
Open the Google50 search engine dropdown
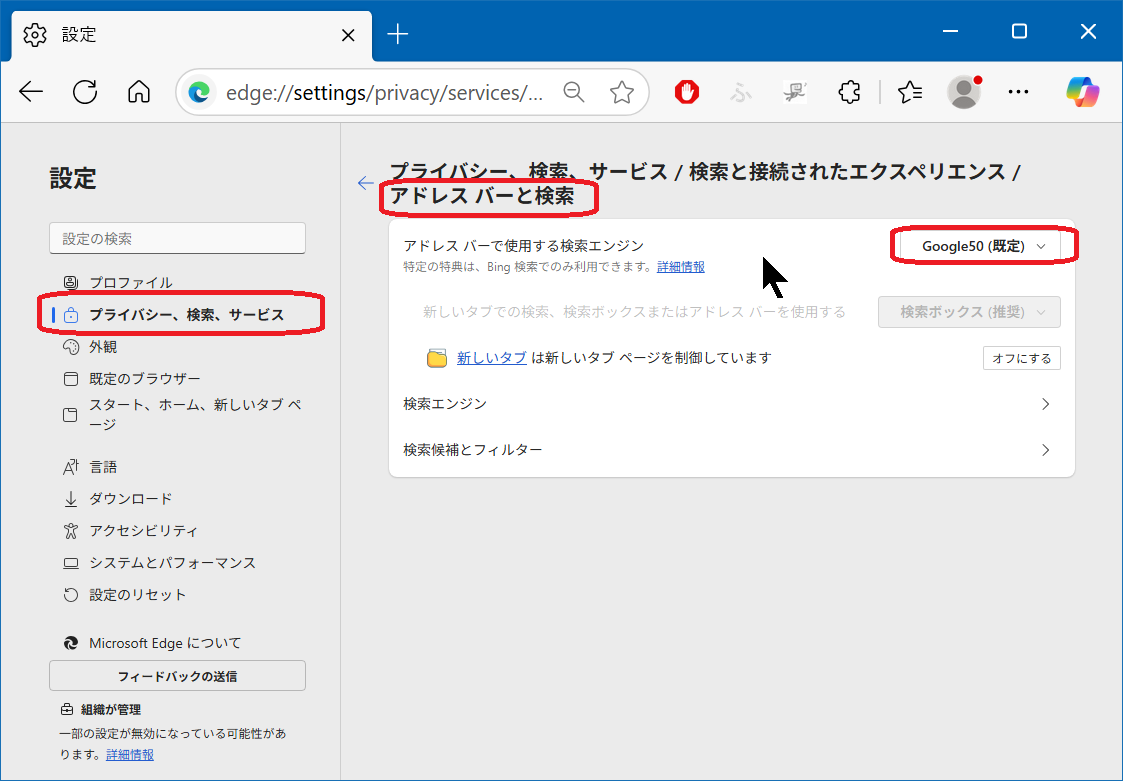coord(983,246)
